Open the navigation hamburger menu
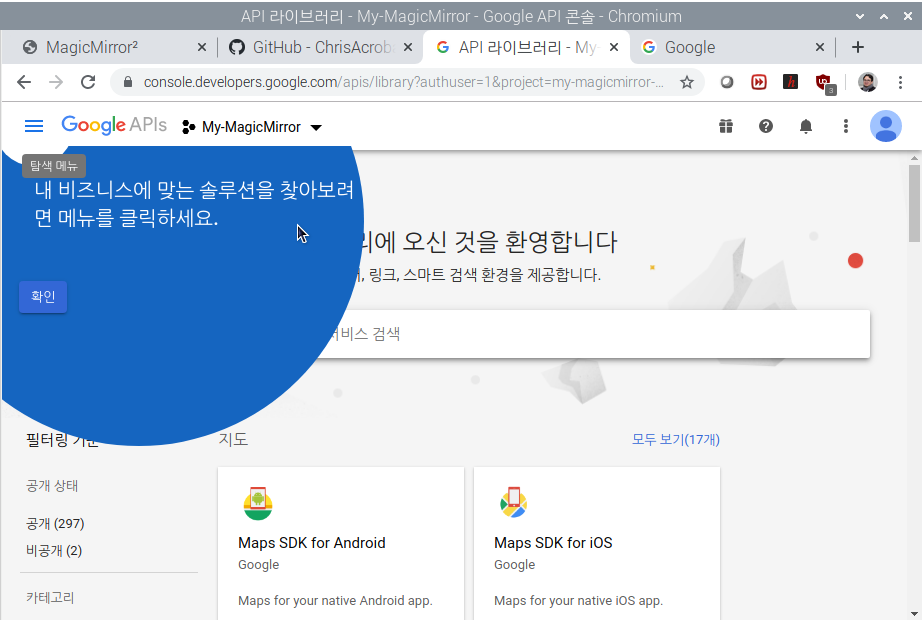This screenshot has width=922, height=622. [x=34, y=126]
